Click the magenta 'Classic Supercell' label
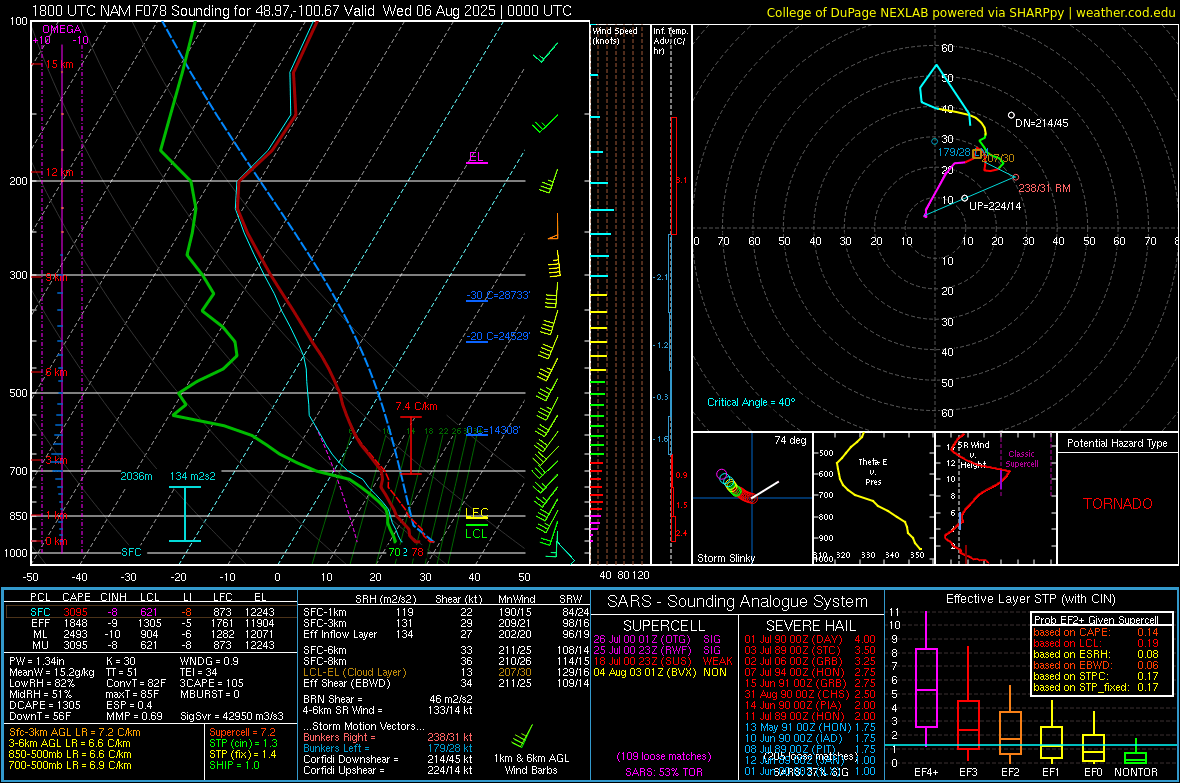 (x=1022, y=459)
